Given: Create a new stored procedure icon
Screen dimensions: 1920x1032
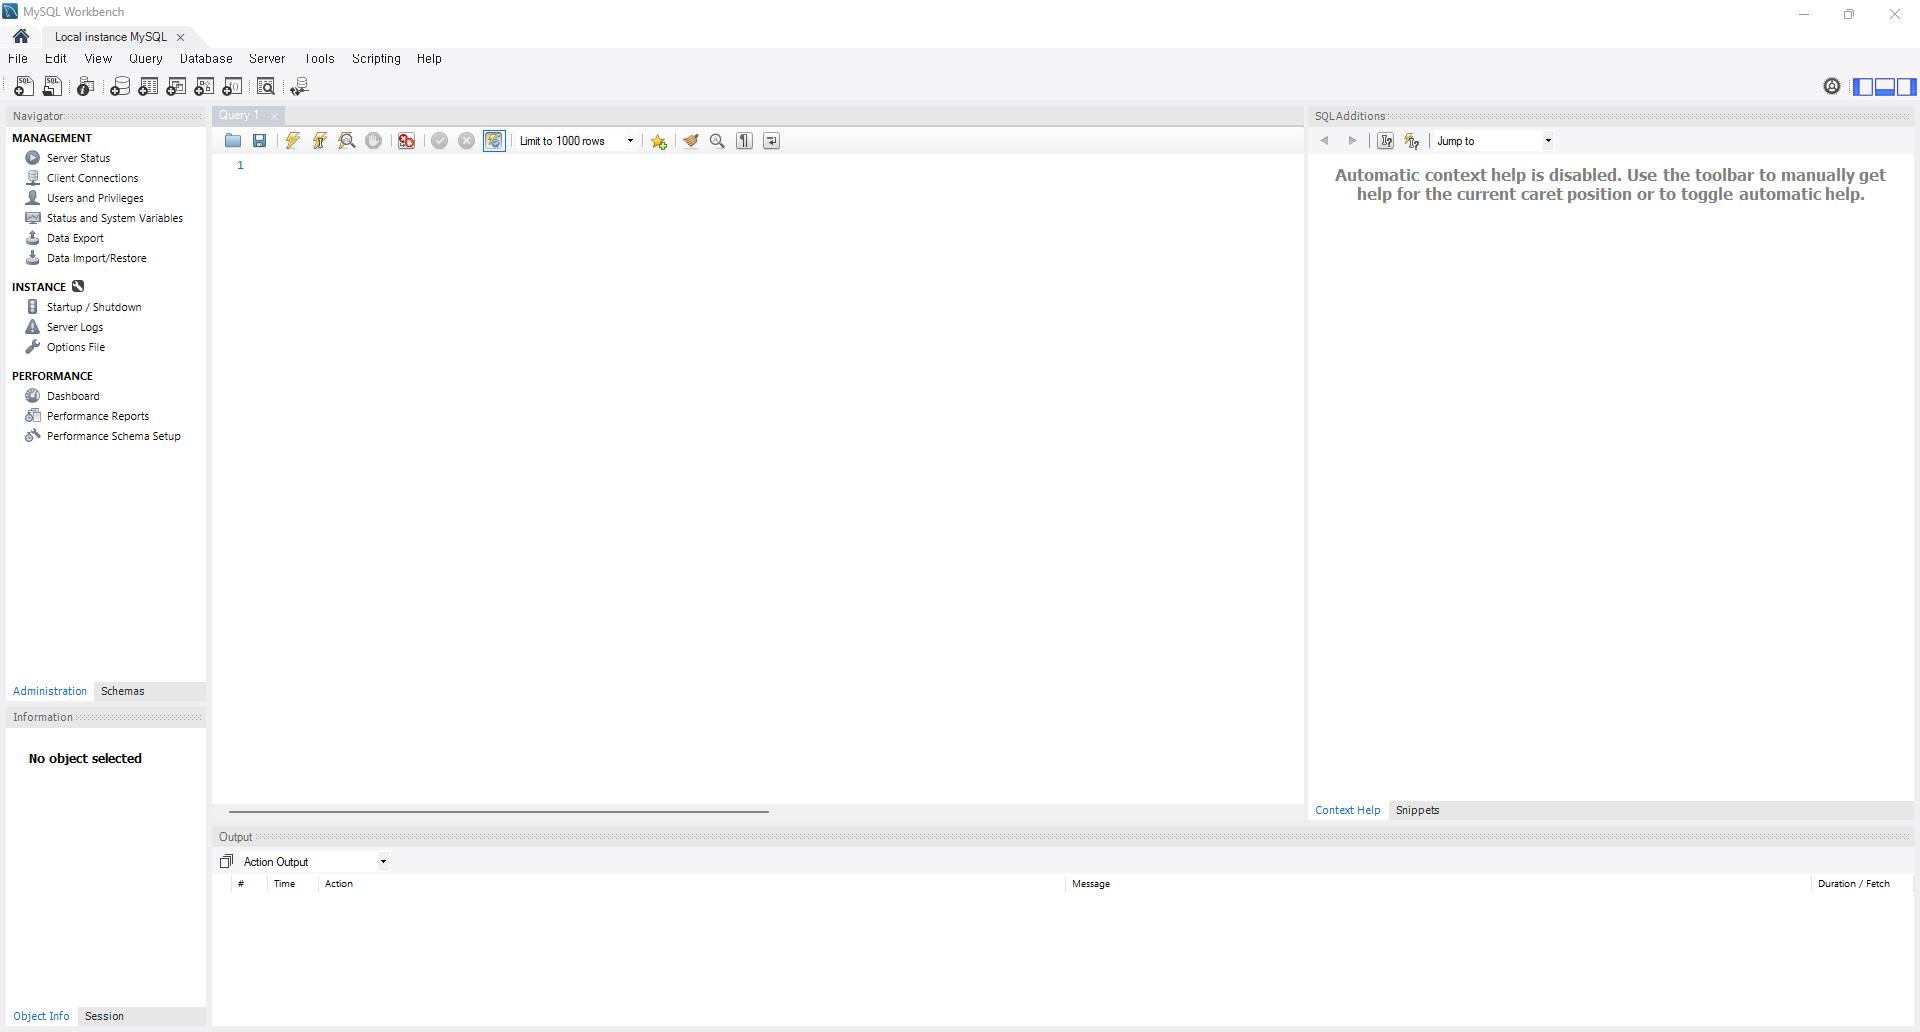Looking at the screenshot, I should 204,87.
